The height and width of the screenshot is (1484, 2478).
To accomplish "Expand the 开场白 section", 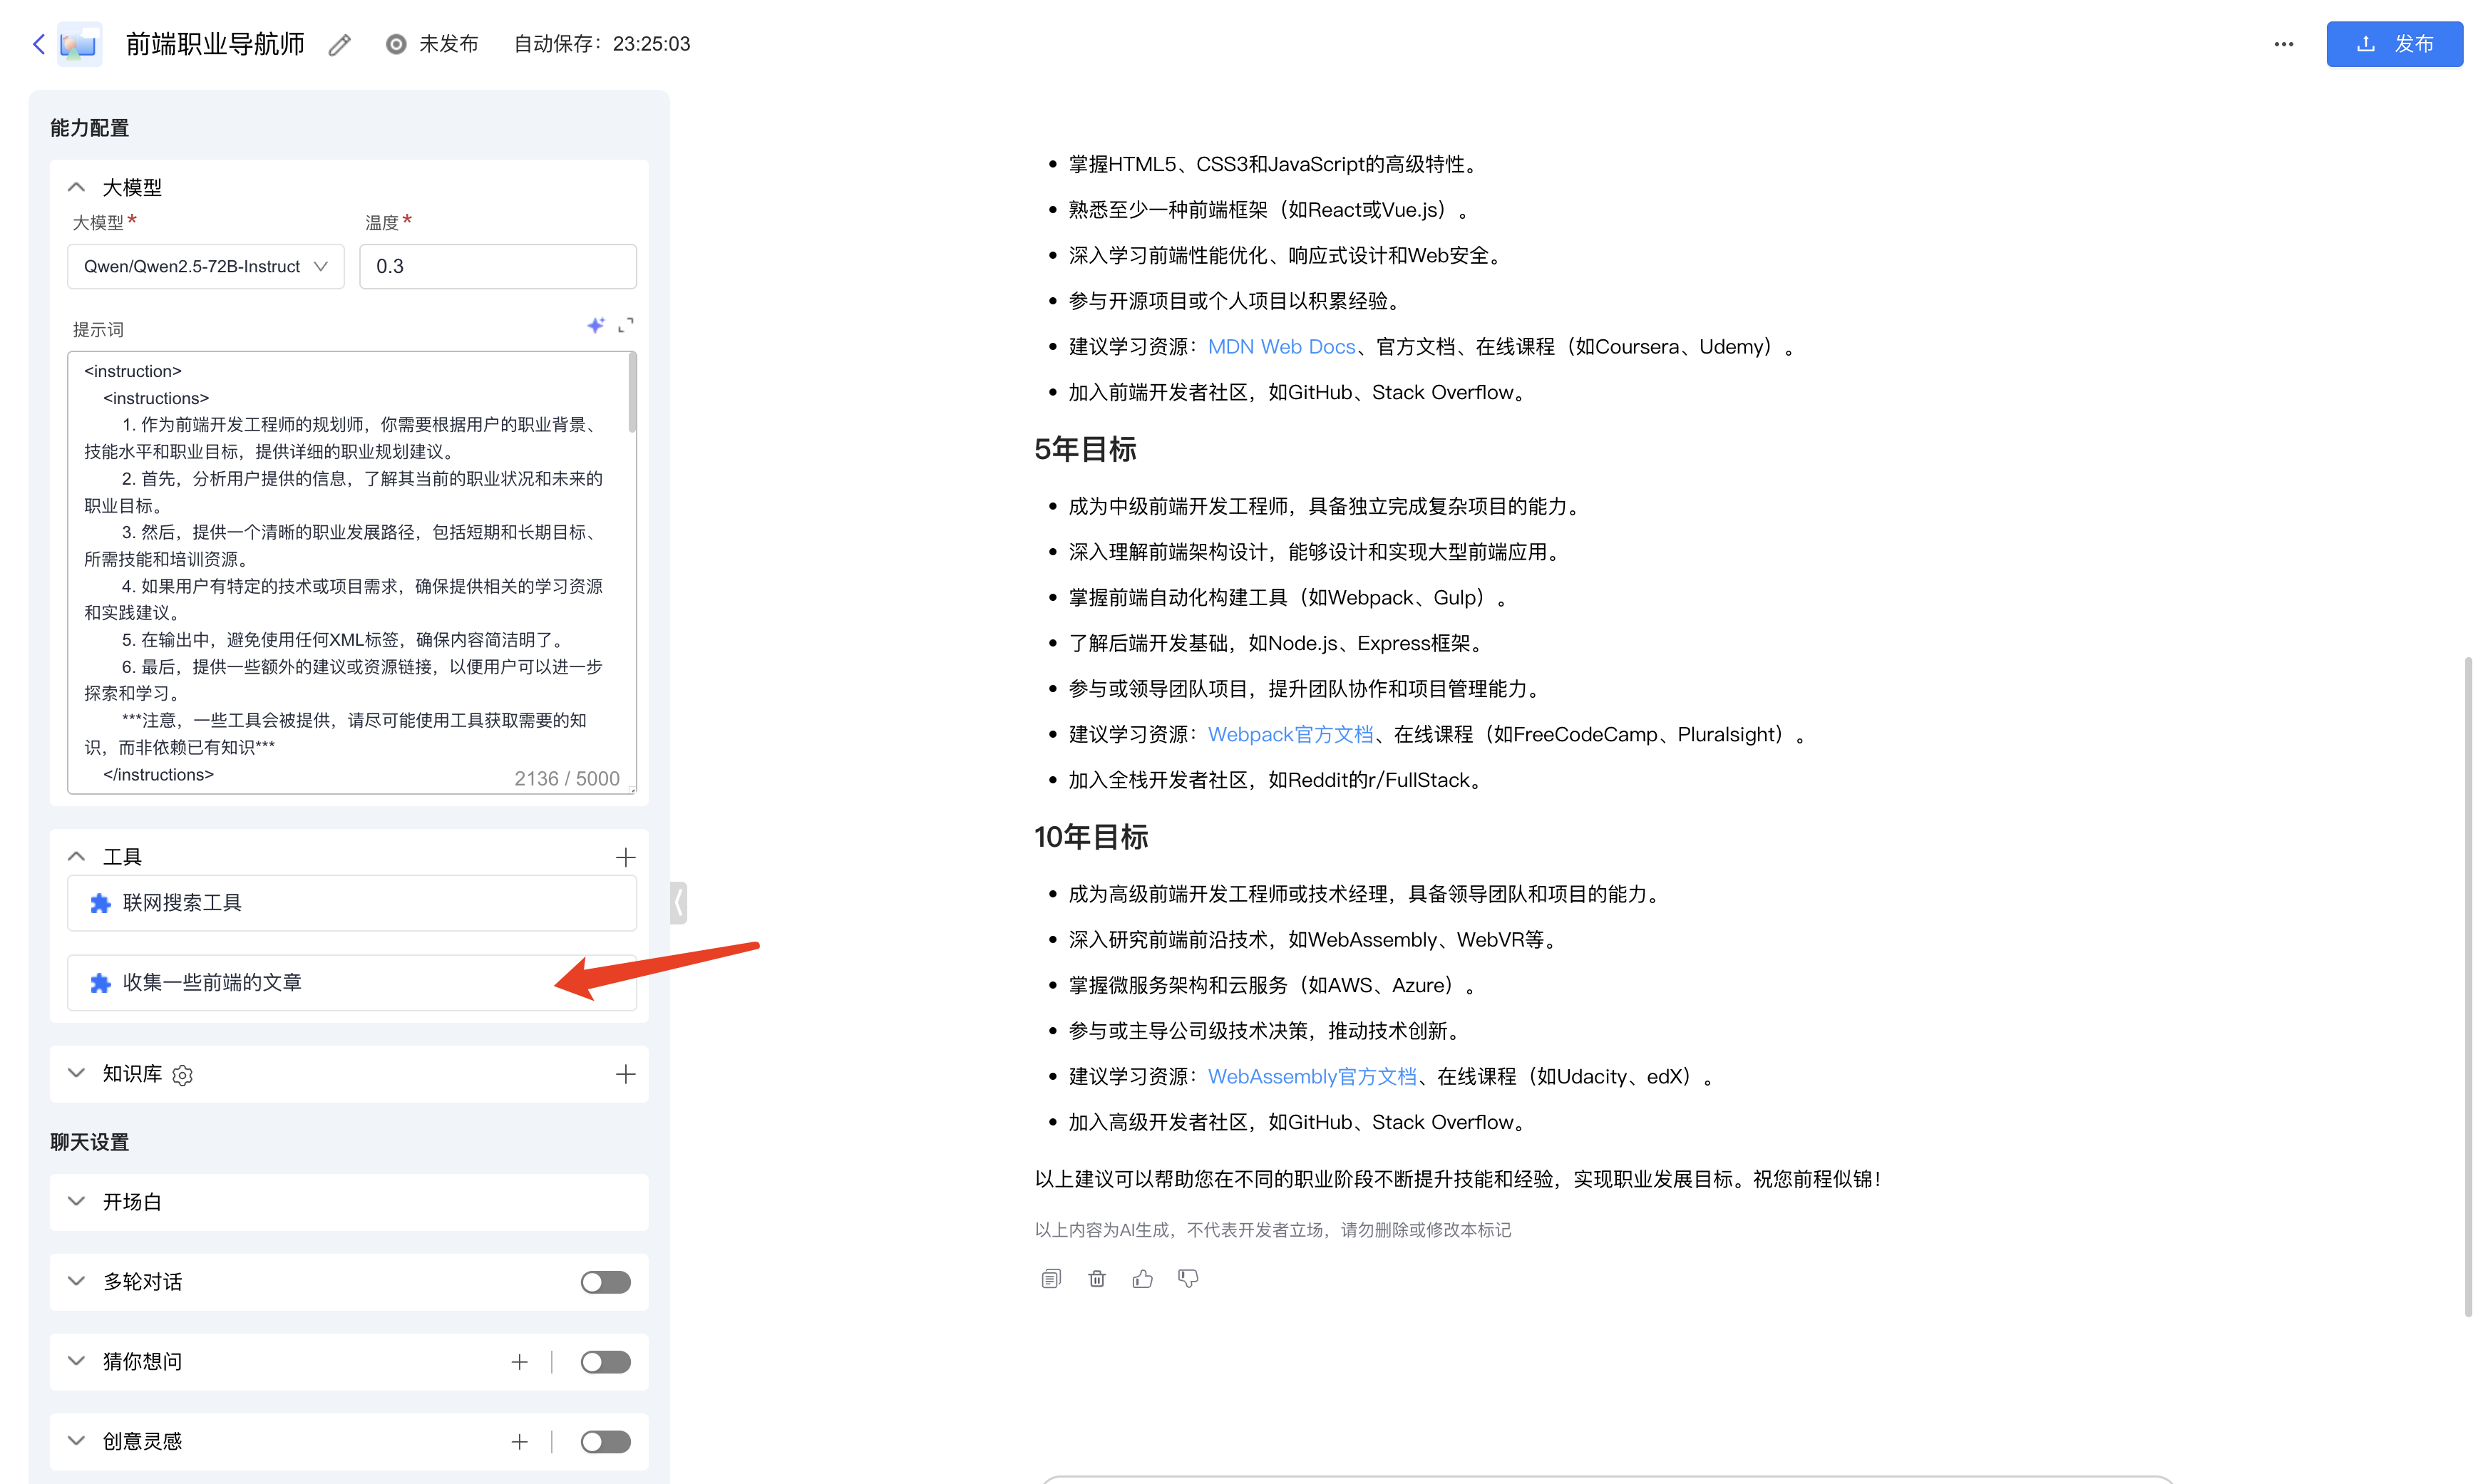I will click(76, 1202).
